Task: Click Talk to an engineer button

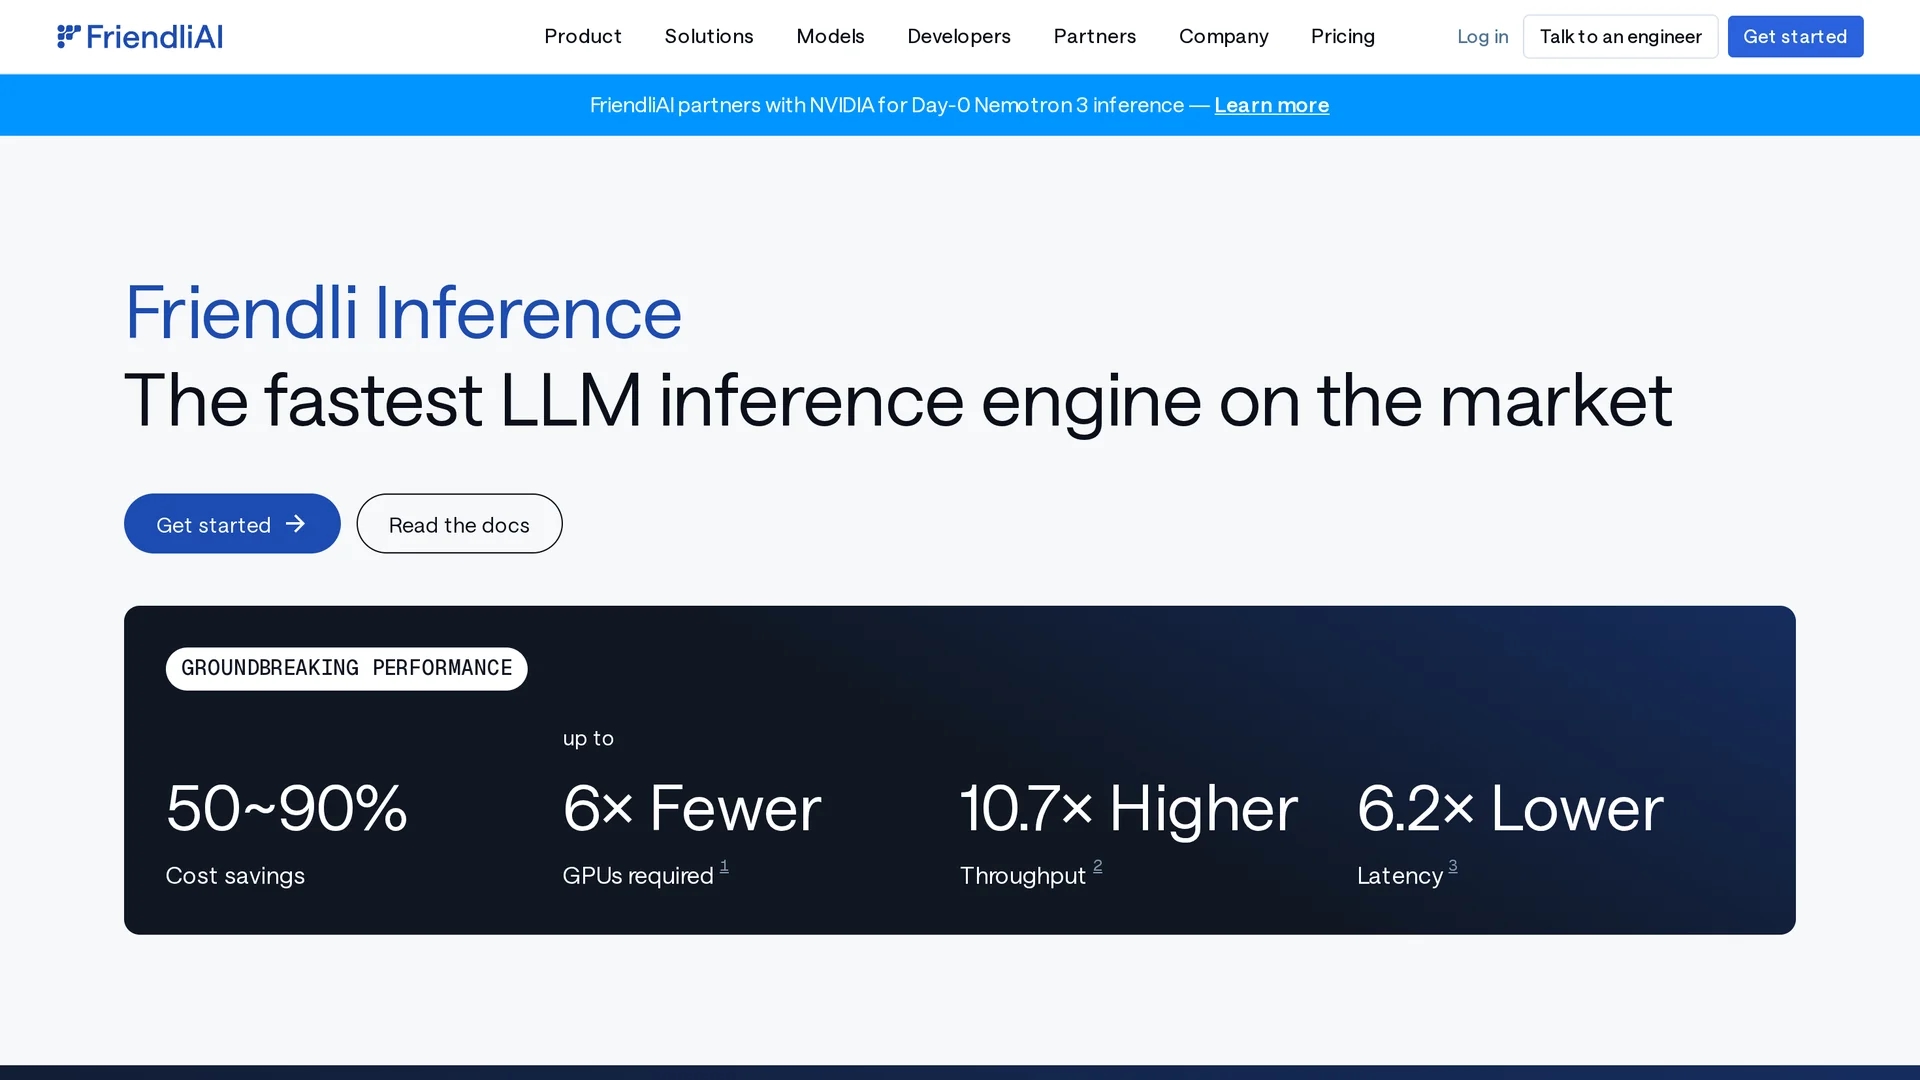Action: click(x=1620, y=37)
